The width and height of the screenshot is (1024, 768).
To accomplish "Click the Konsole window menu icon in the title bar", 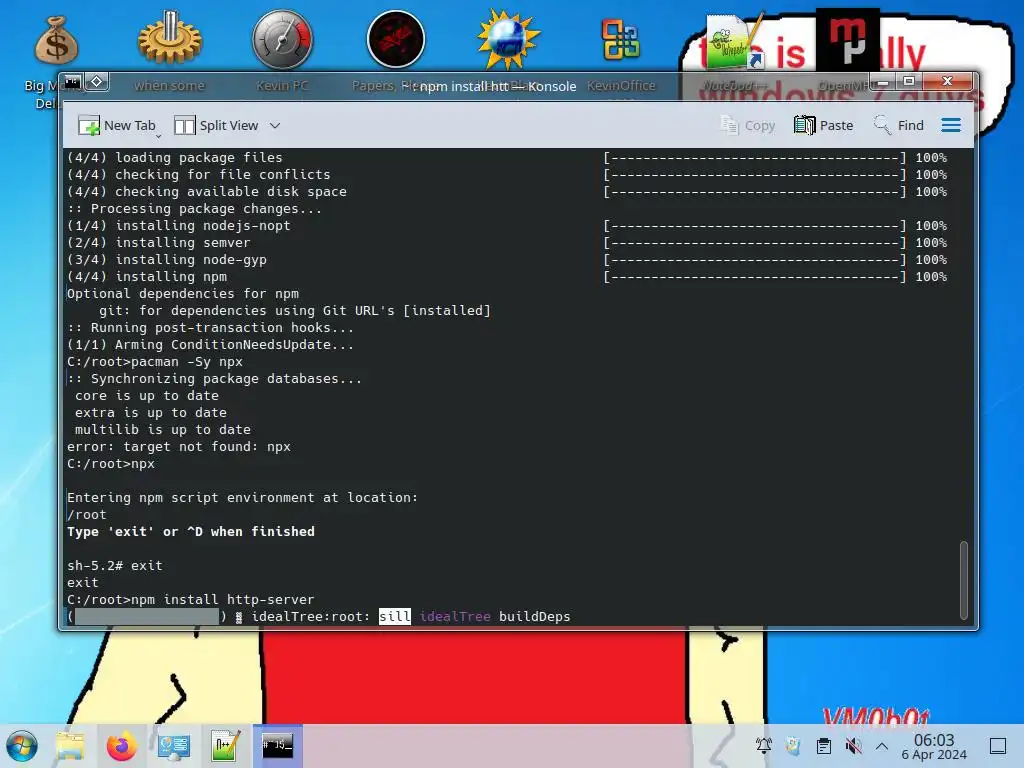I will tap(72, 82).
